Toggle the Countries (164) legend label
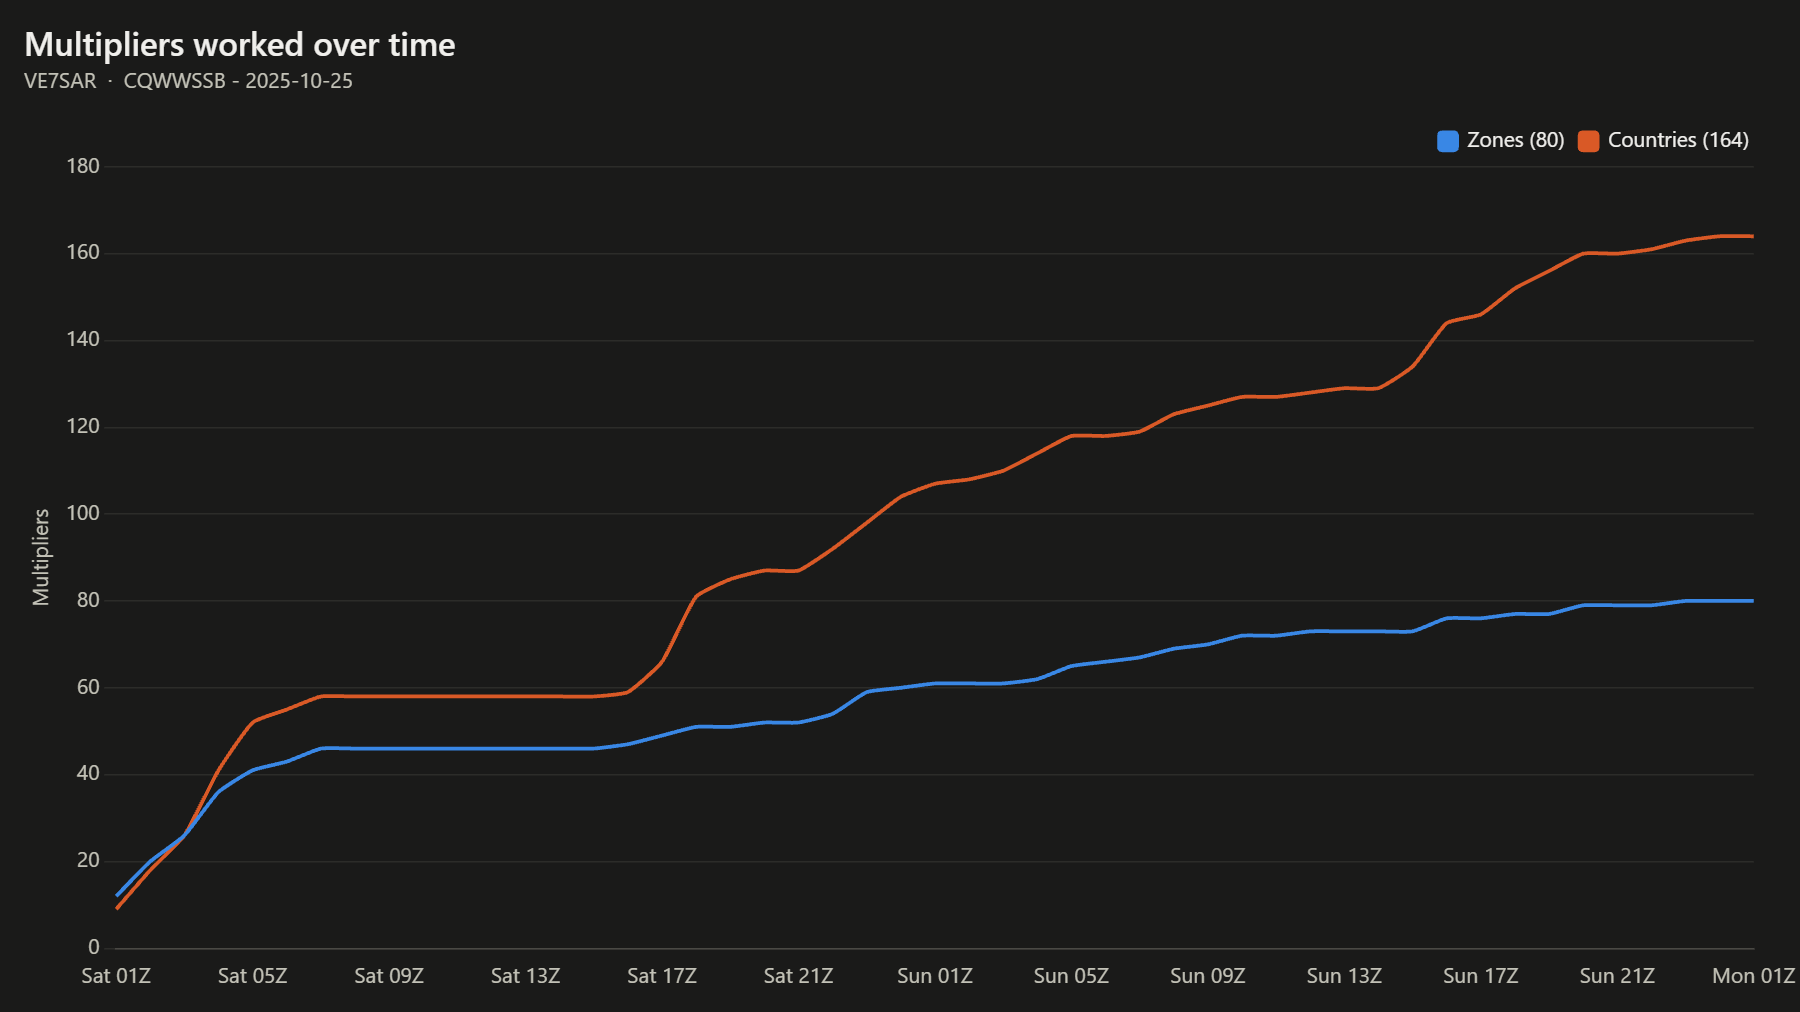Screen dimensions: 1800x1012 click(x=1678, y=141)
